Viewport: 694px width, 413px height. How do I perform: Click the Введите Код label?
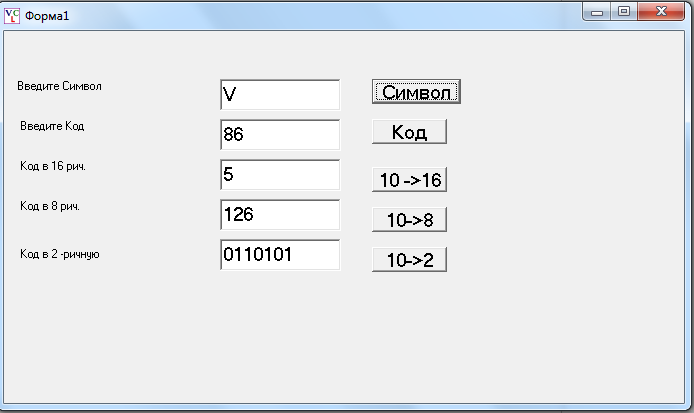52,126
